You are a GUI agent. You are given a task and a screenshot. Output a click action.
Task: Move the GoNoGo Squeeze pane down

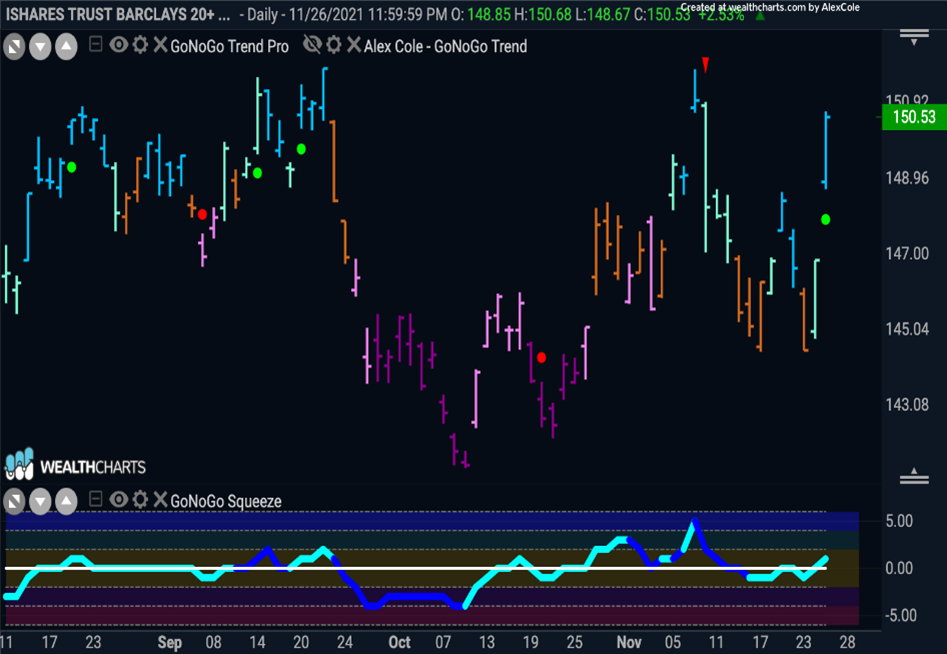[40, 501]
